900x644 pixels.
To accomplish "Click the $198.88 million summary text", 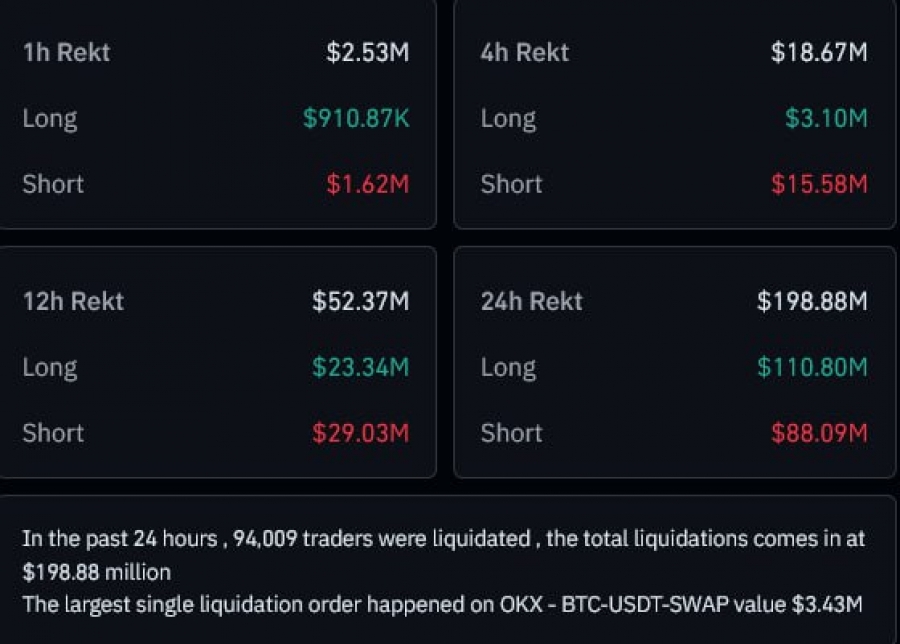I will point(96,572).
